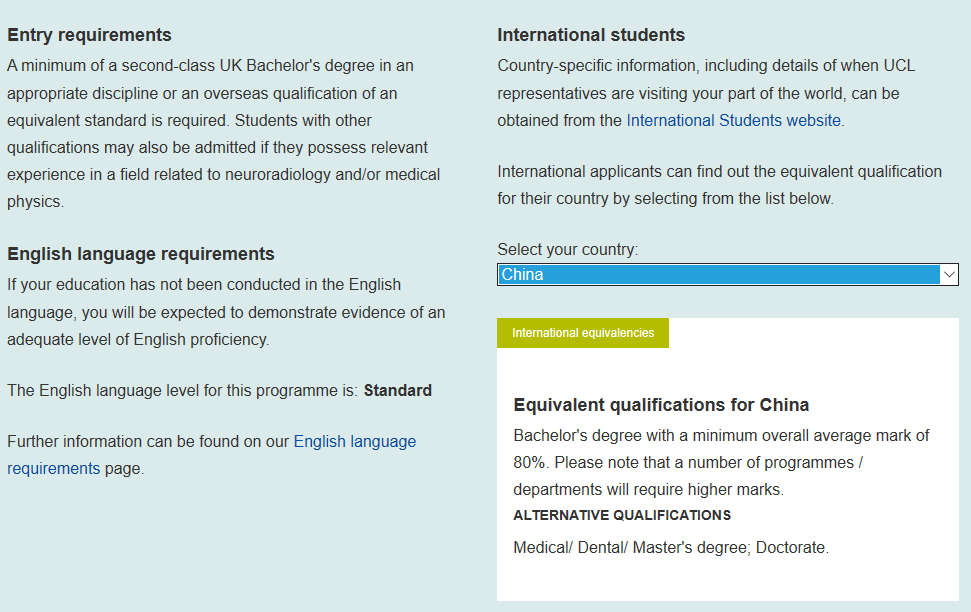Click the Equivalent qualifications for China heading
Image resolution: width=971 pixels, height=612 pixels.
[x=661, y=405]
